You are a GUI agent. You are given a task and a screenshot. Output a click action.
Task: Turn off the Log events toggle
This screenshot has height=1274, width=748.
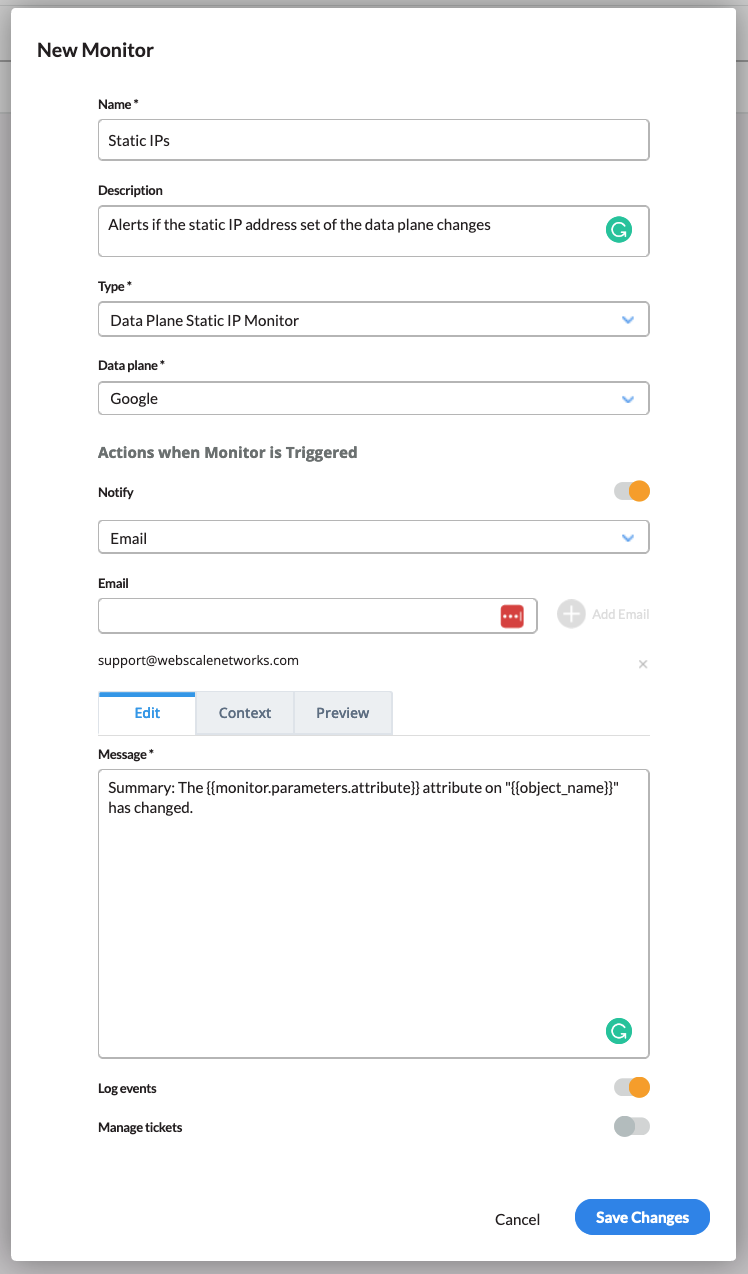point(632,1087)
